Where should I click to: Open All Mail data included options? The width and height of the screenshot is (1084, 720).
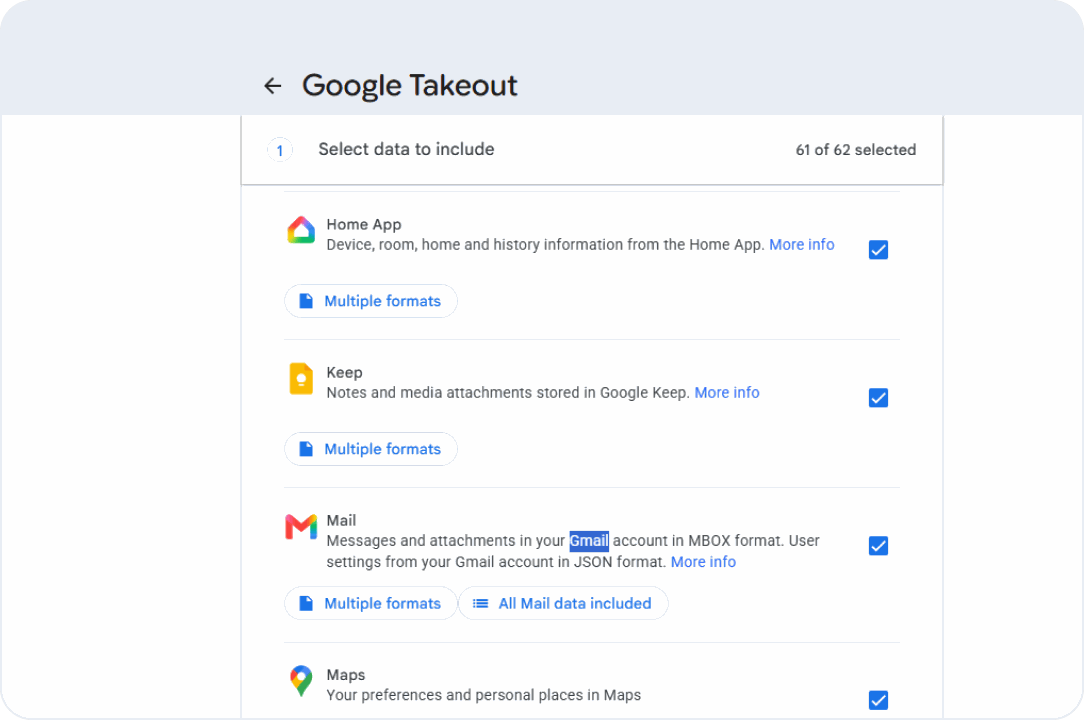tap(563, 603)
